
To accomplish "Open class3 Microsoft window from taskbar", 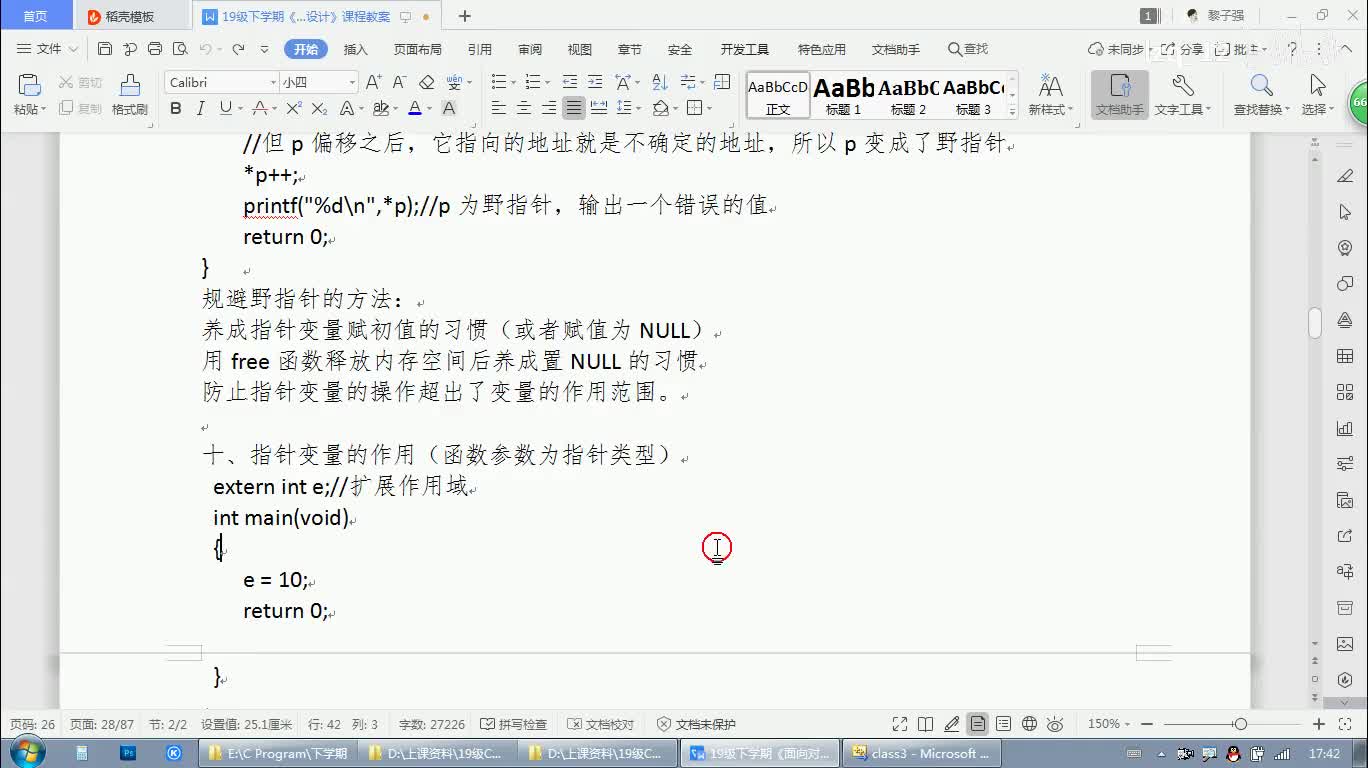I will coord(920,753).
